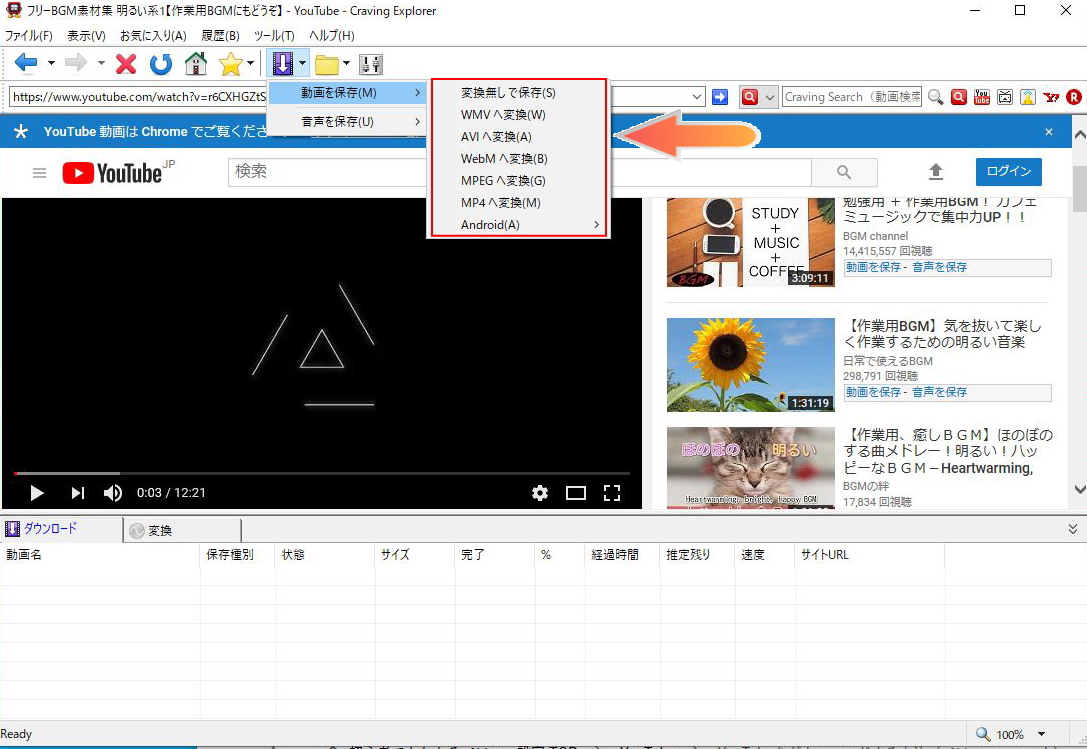The image size is (1087, 749).
Task: Click the video progress bar
Action: click(322, 474)
